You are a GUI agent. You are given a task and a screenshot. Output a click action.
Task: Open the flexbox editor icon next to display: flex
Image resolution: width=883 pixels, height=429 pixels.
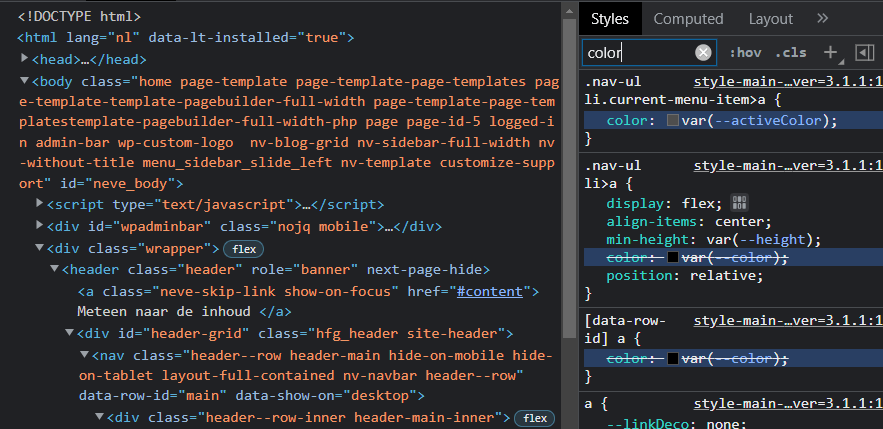pos(739,203)
